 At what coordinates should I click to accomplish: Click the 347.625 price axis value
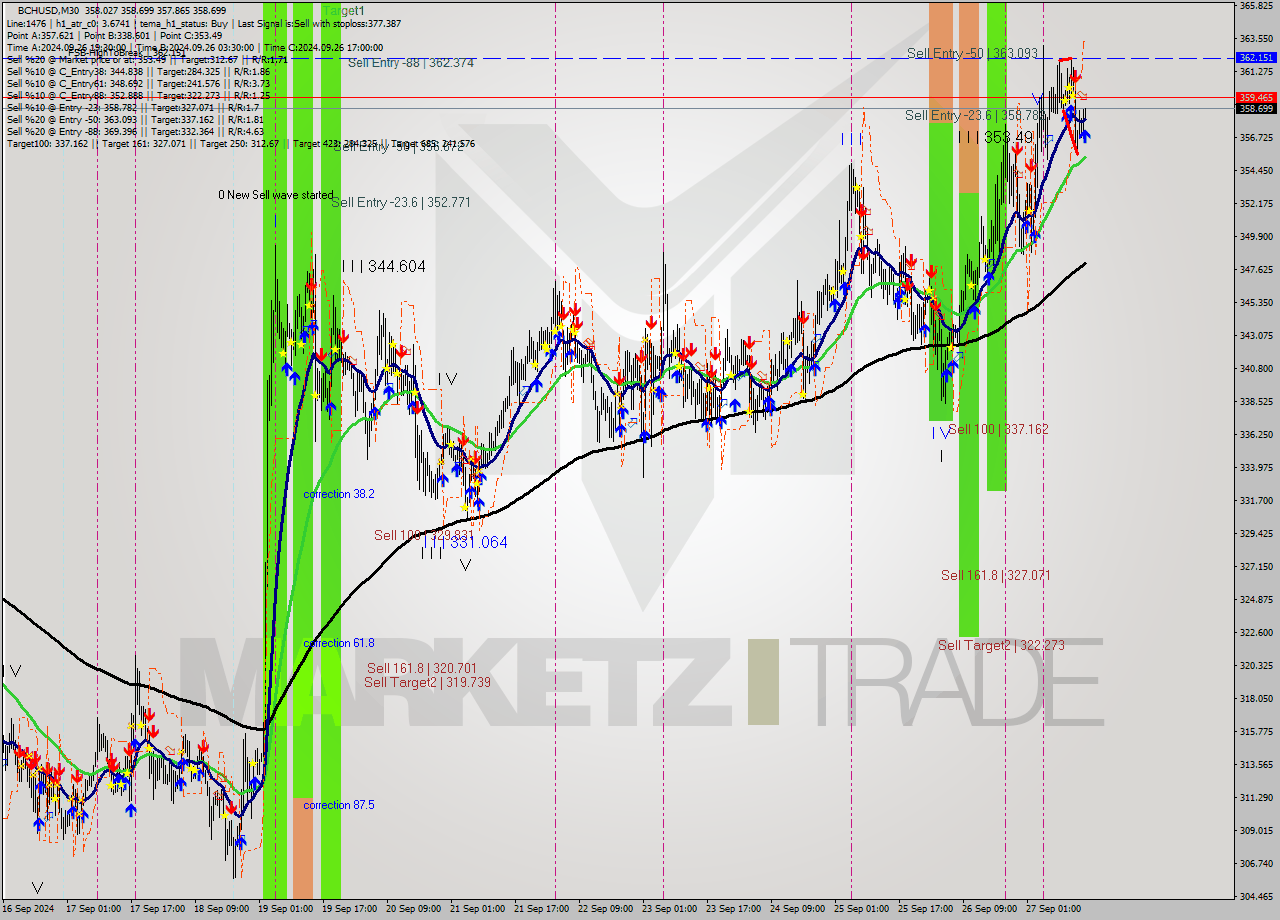click(x=1256, y=269)
